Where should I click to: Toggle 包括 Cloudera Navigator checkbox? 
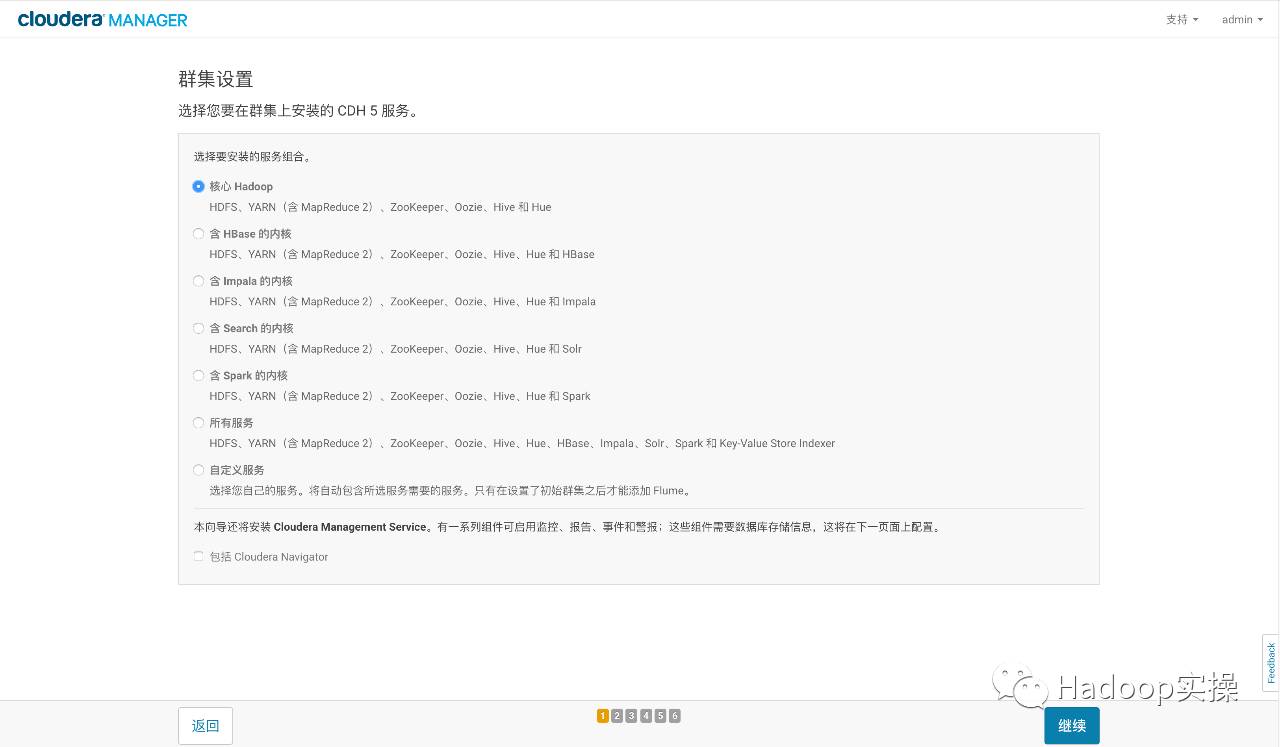click(198, 557)
